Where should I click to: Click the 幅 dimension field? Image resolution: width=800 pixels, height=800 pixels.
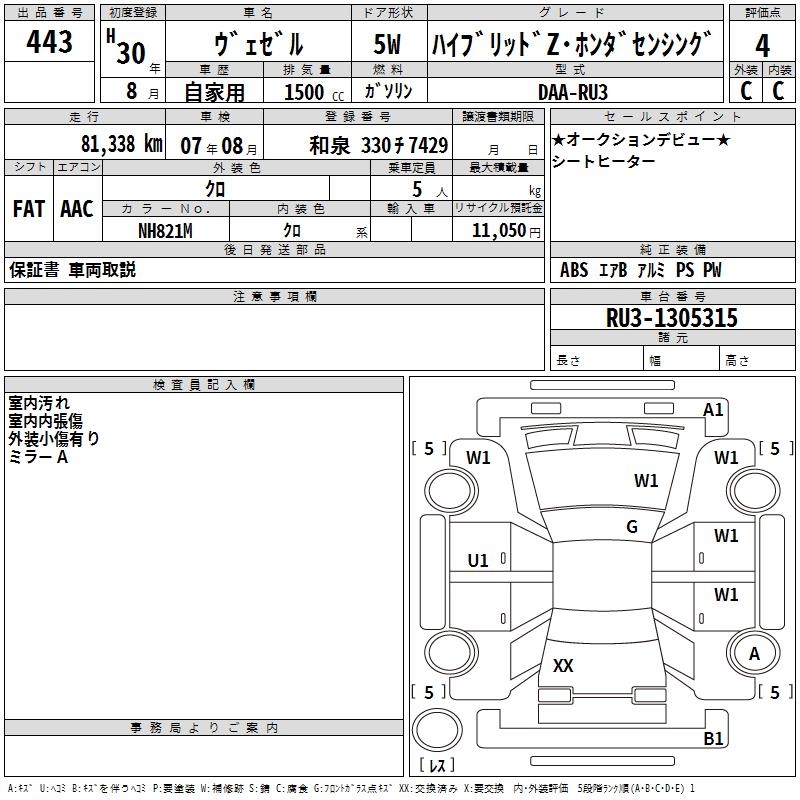point(681,359)
